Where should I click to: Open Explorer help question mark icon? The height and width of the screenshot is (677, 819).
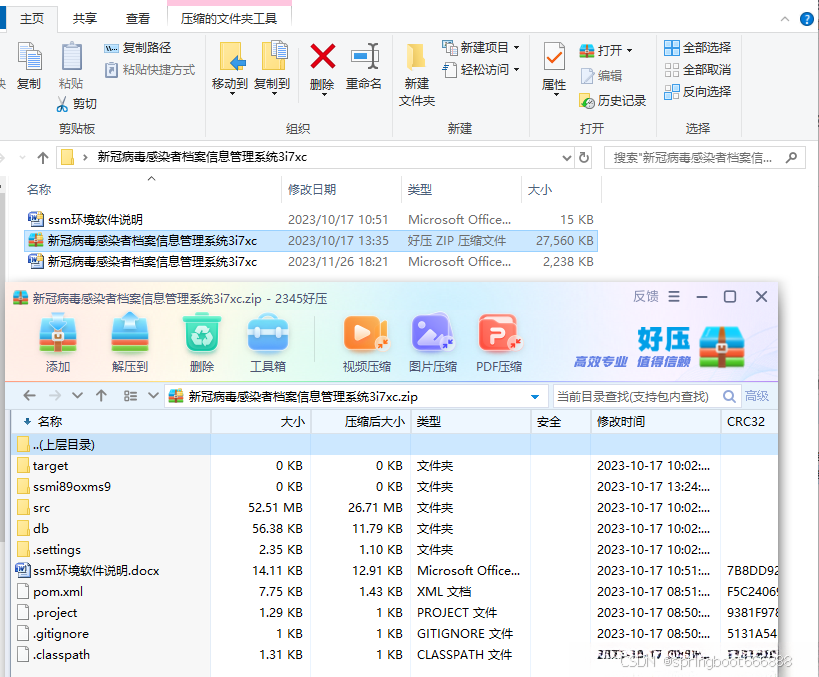(x=807, y=19)
